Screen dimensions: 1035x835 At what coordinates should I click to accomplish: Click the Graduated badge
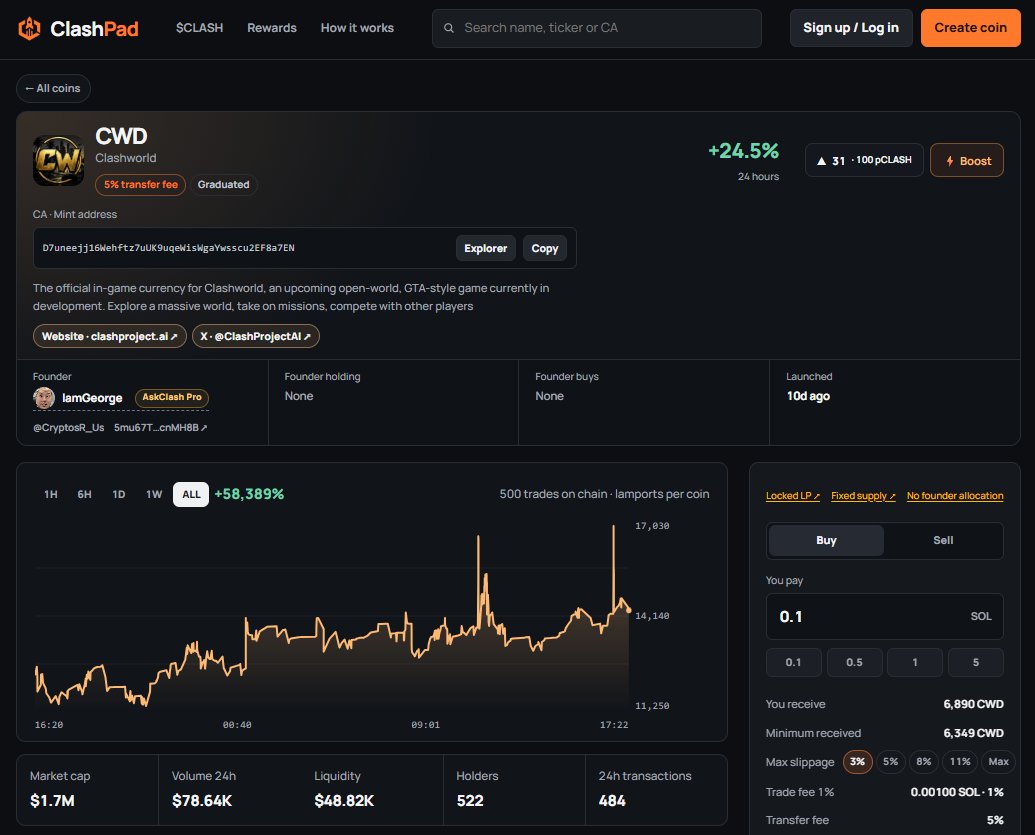coord(224,185)
